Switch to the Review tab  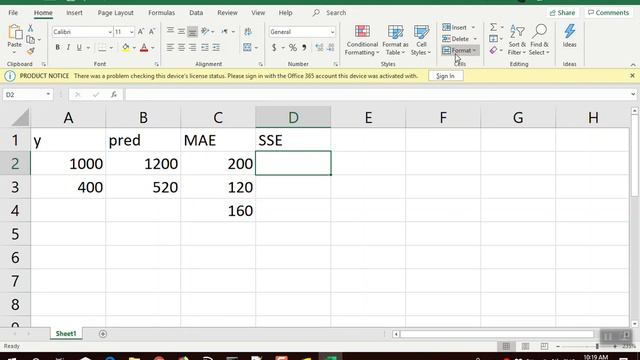[x=227, y=13]
